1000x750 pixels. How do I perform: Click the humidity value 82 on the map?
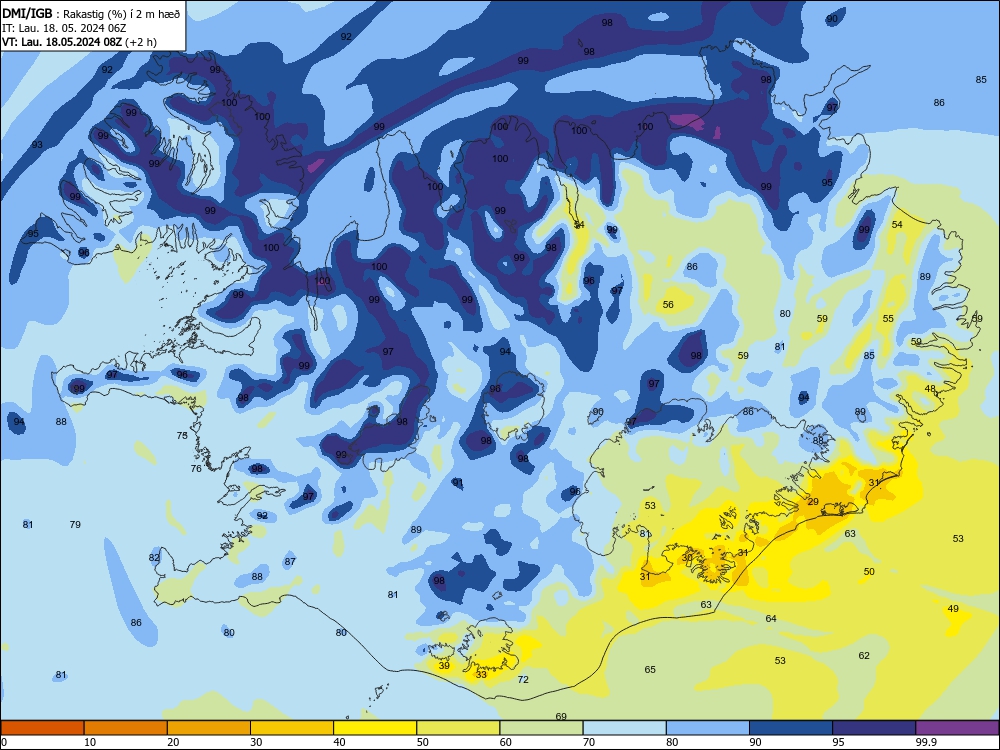point(154,557)
